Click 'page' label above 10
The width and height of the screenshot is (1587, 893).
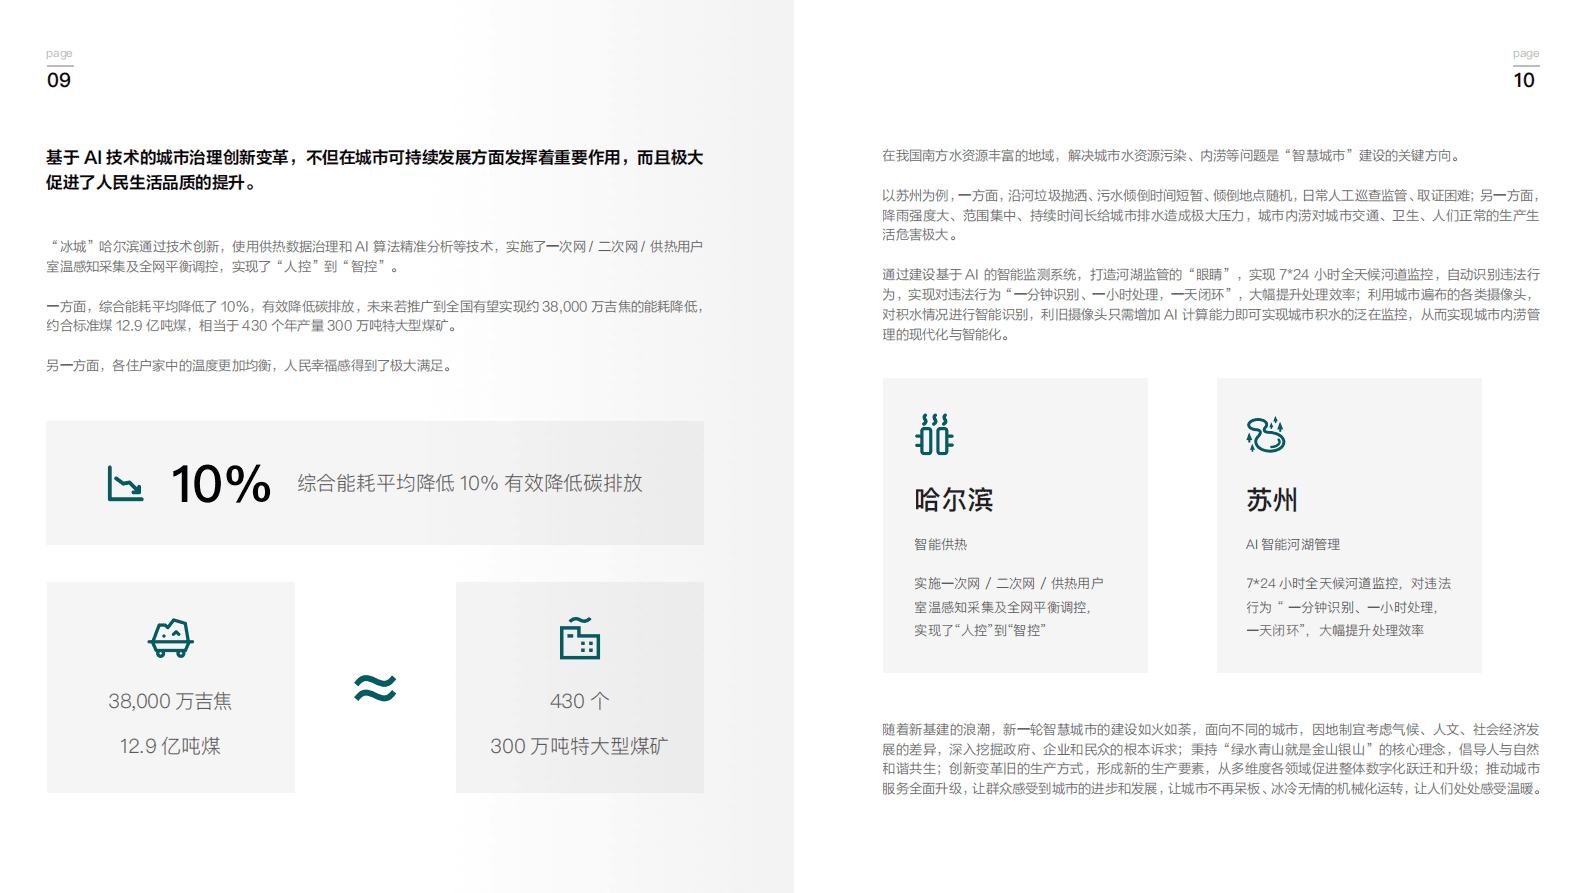coord(1526,54)
